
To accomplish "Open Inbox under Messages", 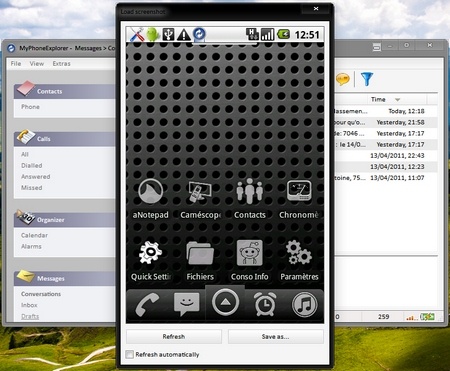I will point(29,305).
